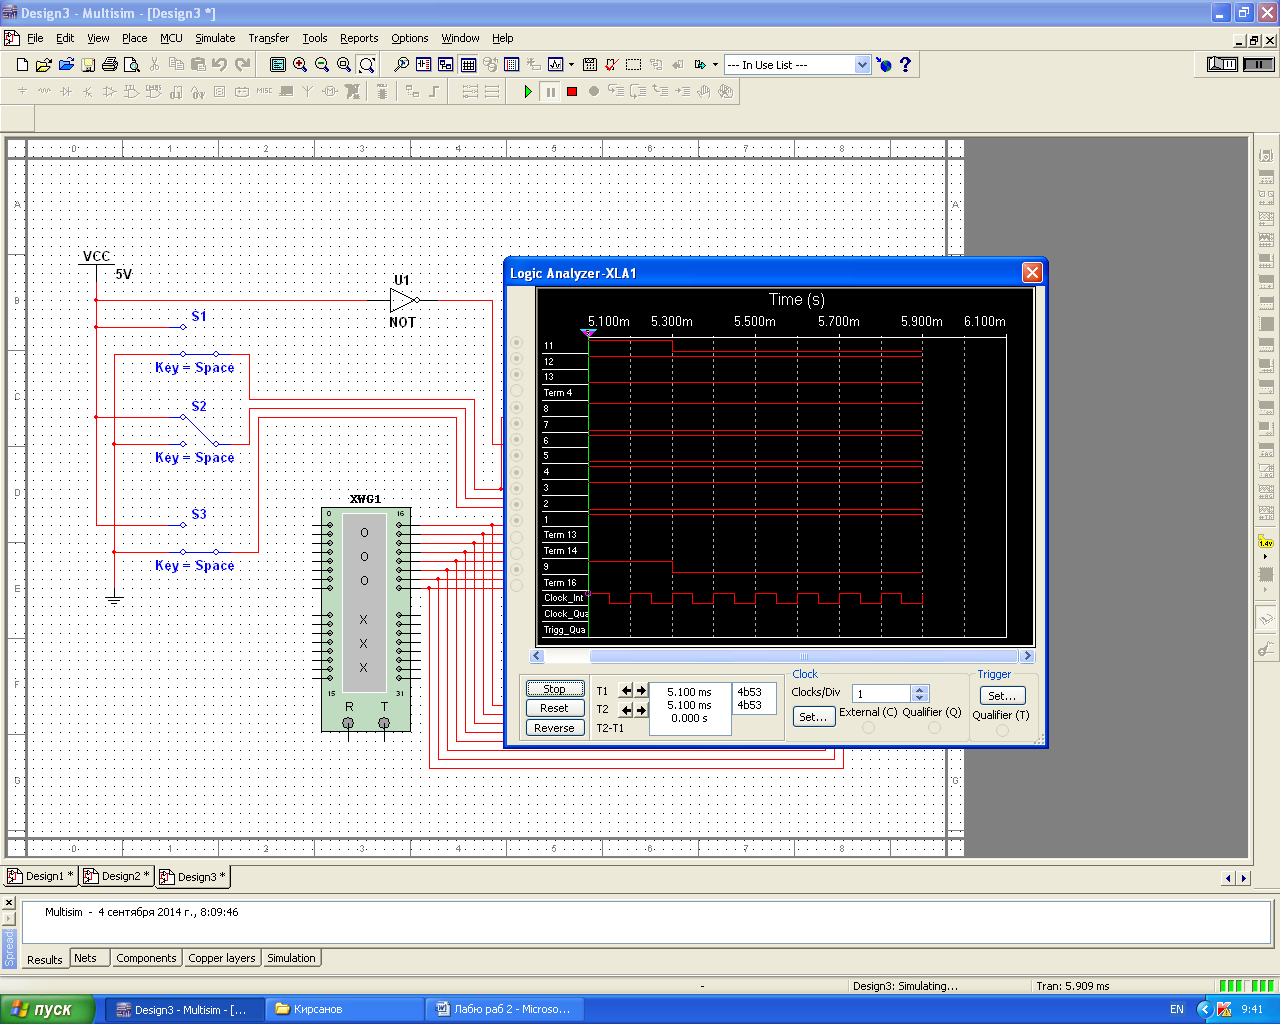Toggle channel 1 indicator in Logic Analyzer

(x=517, y=520)
